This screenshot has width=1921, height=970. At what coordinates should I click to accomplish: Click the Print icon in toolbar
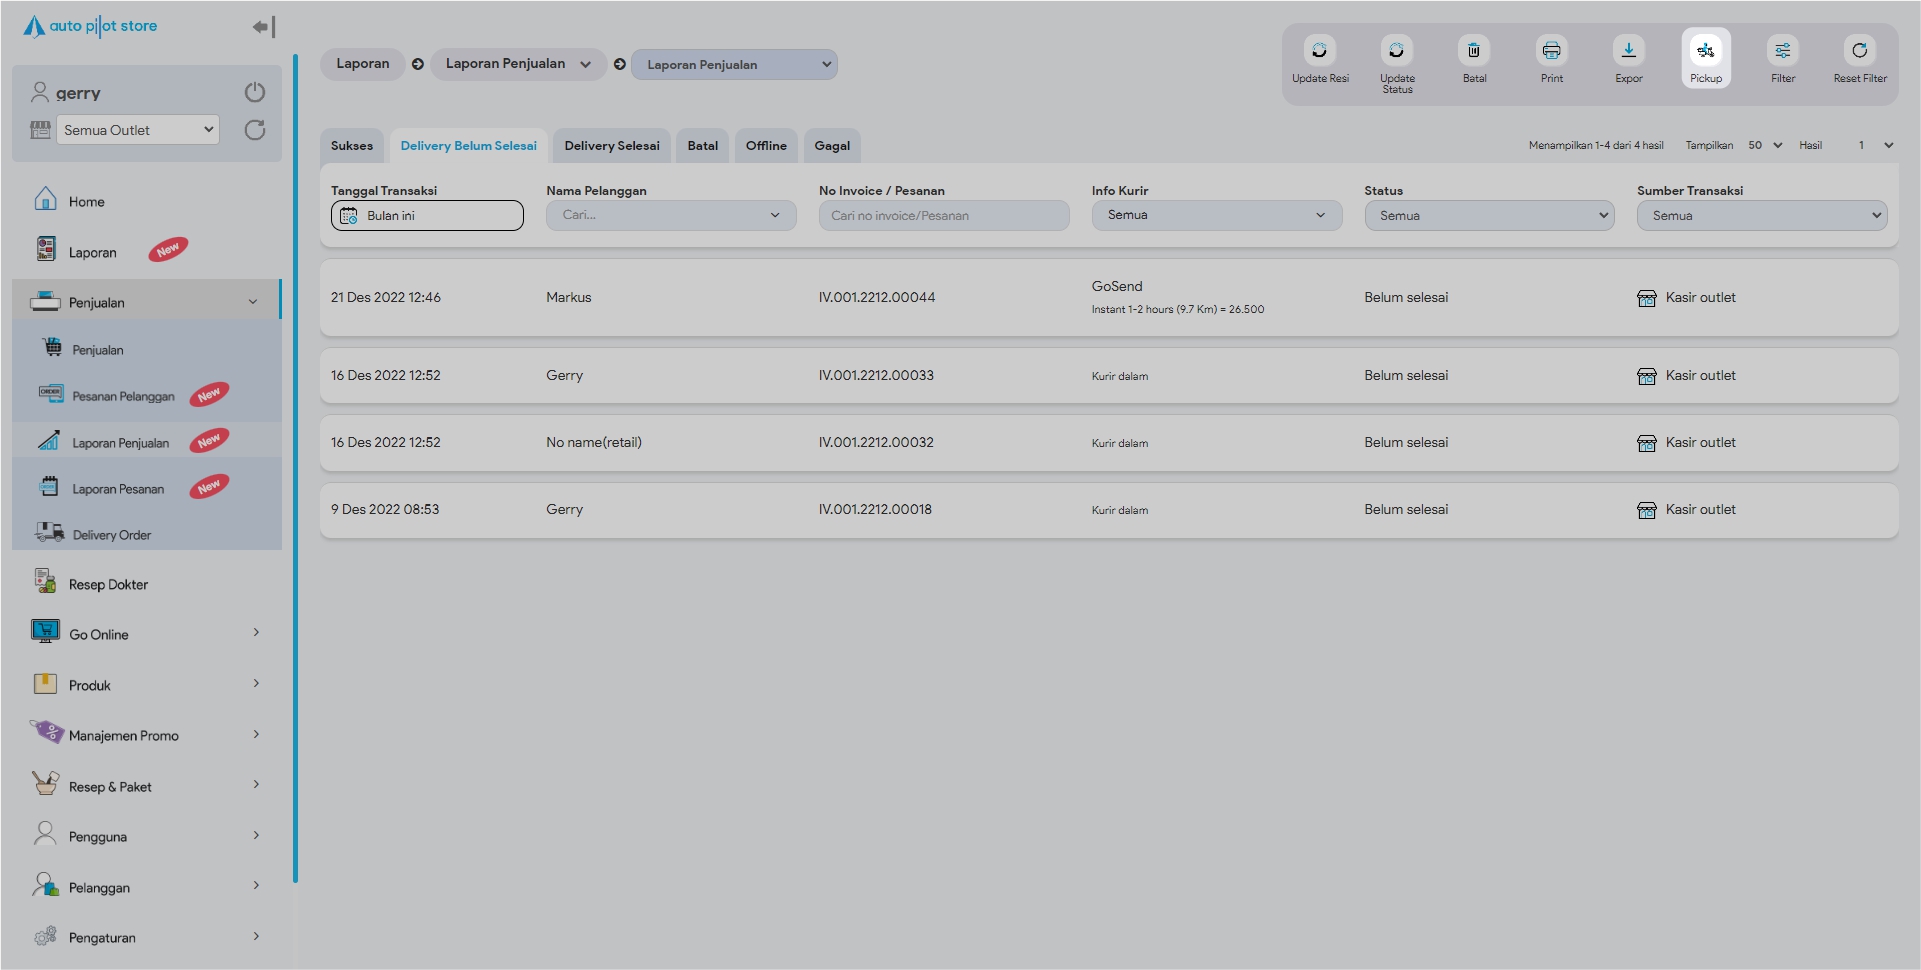[x=1551, y=51]
